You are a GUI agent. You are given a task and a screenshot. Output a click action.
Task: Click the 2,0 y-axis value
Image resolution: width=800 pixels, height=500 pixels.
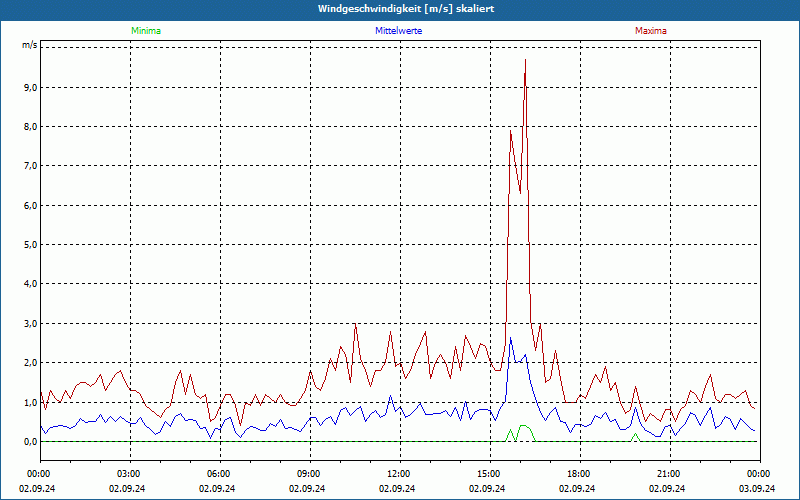tap(30, 363)
